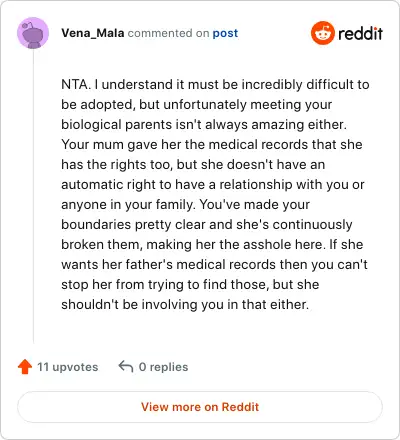
Task: Click the line beginning "Your mum gave her"
Action: pos(212,145)
